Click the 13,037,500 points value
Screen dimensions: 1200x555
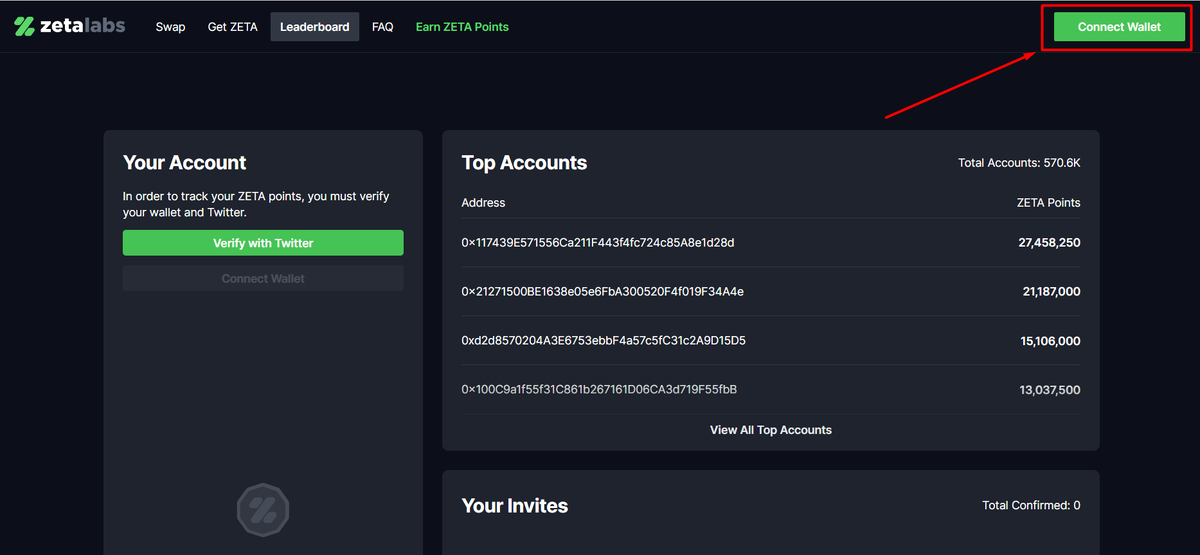[1050, 390]
